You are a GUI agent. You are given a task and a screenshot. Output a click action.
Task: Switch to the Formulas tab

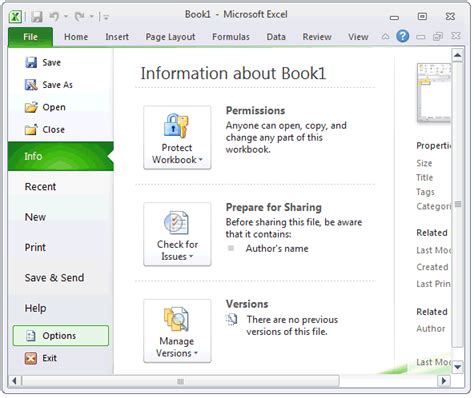(x=231, y=37)
